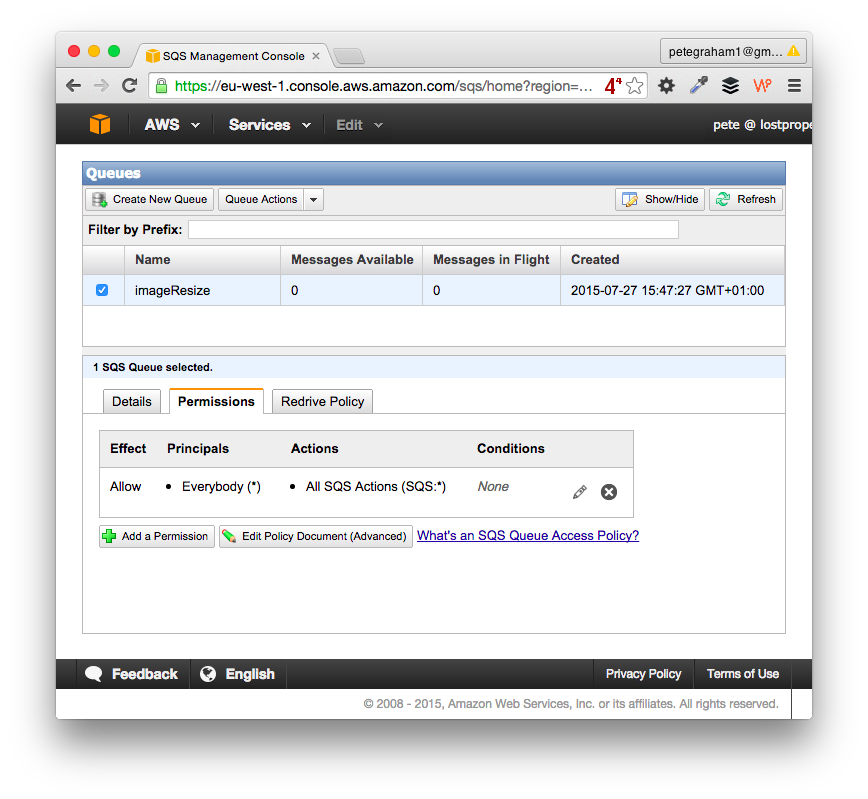Viewport: 868px width, 799px height.
Task: Uncheck the imageResize queue checkbox
Action: [x=102, y=290]
